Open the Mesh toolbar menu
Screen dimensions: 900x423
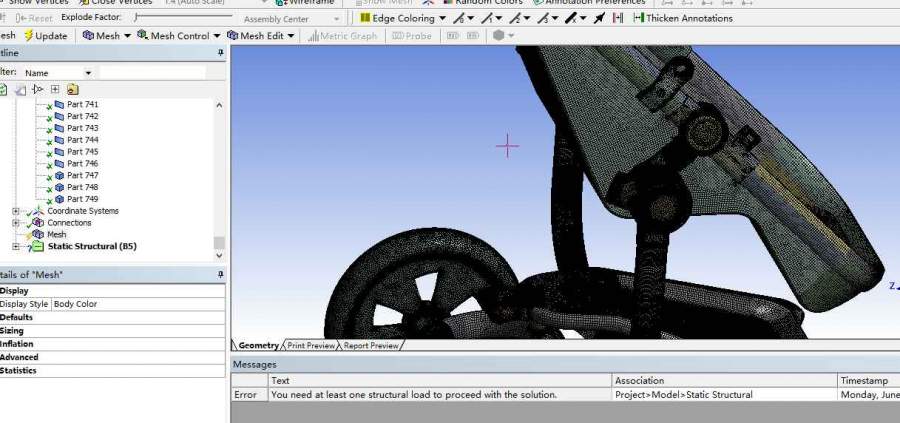(x=107, y=36)
